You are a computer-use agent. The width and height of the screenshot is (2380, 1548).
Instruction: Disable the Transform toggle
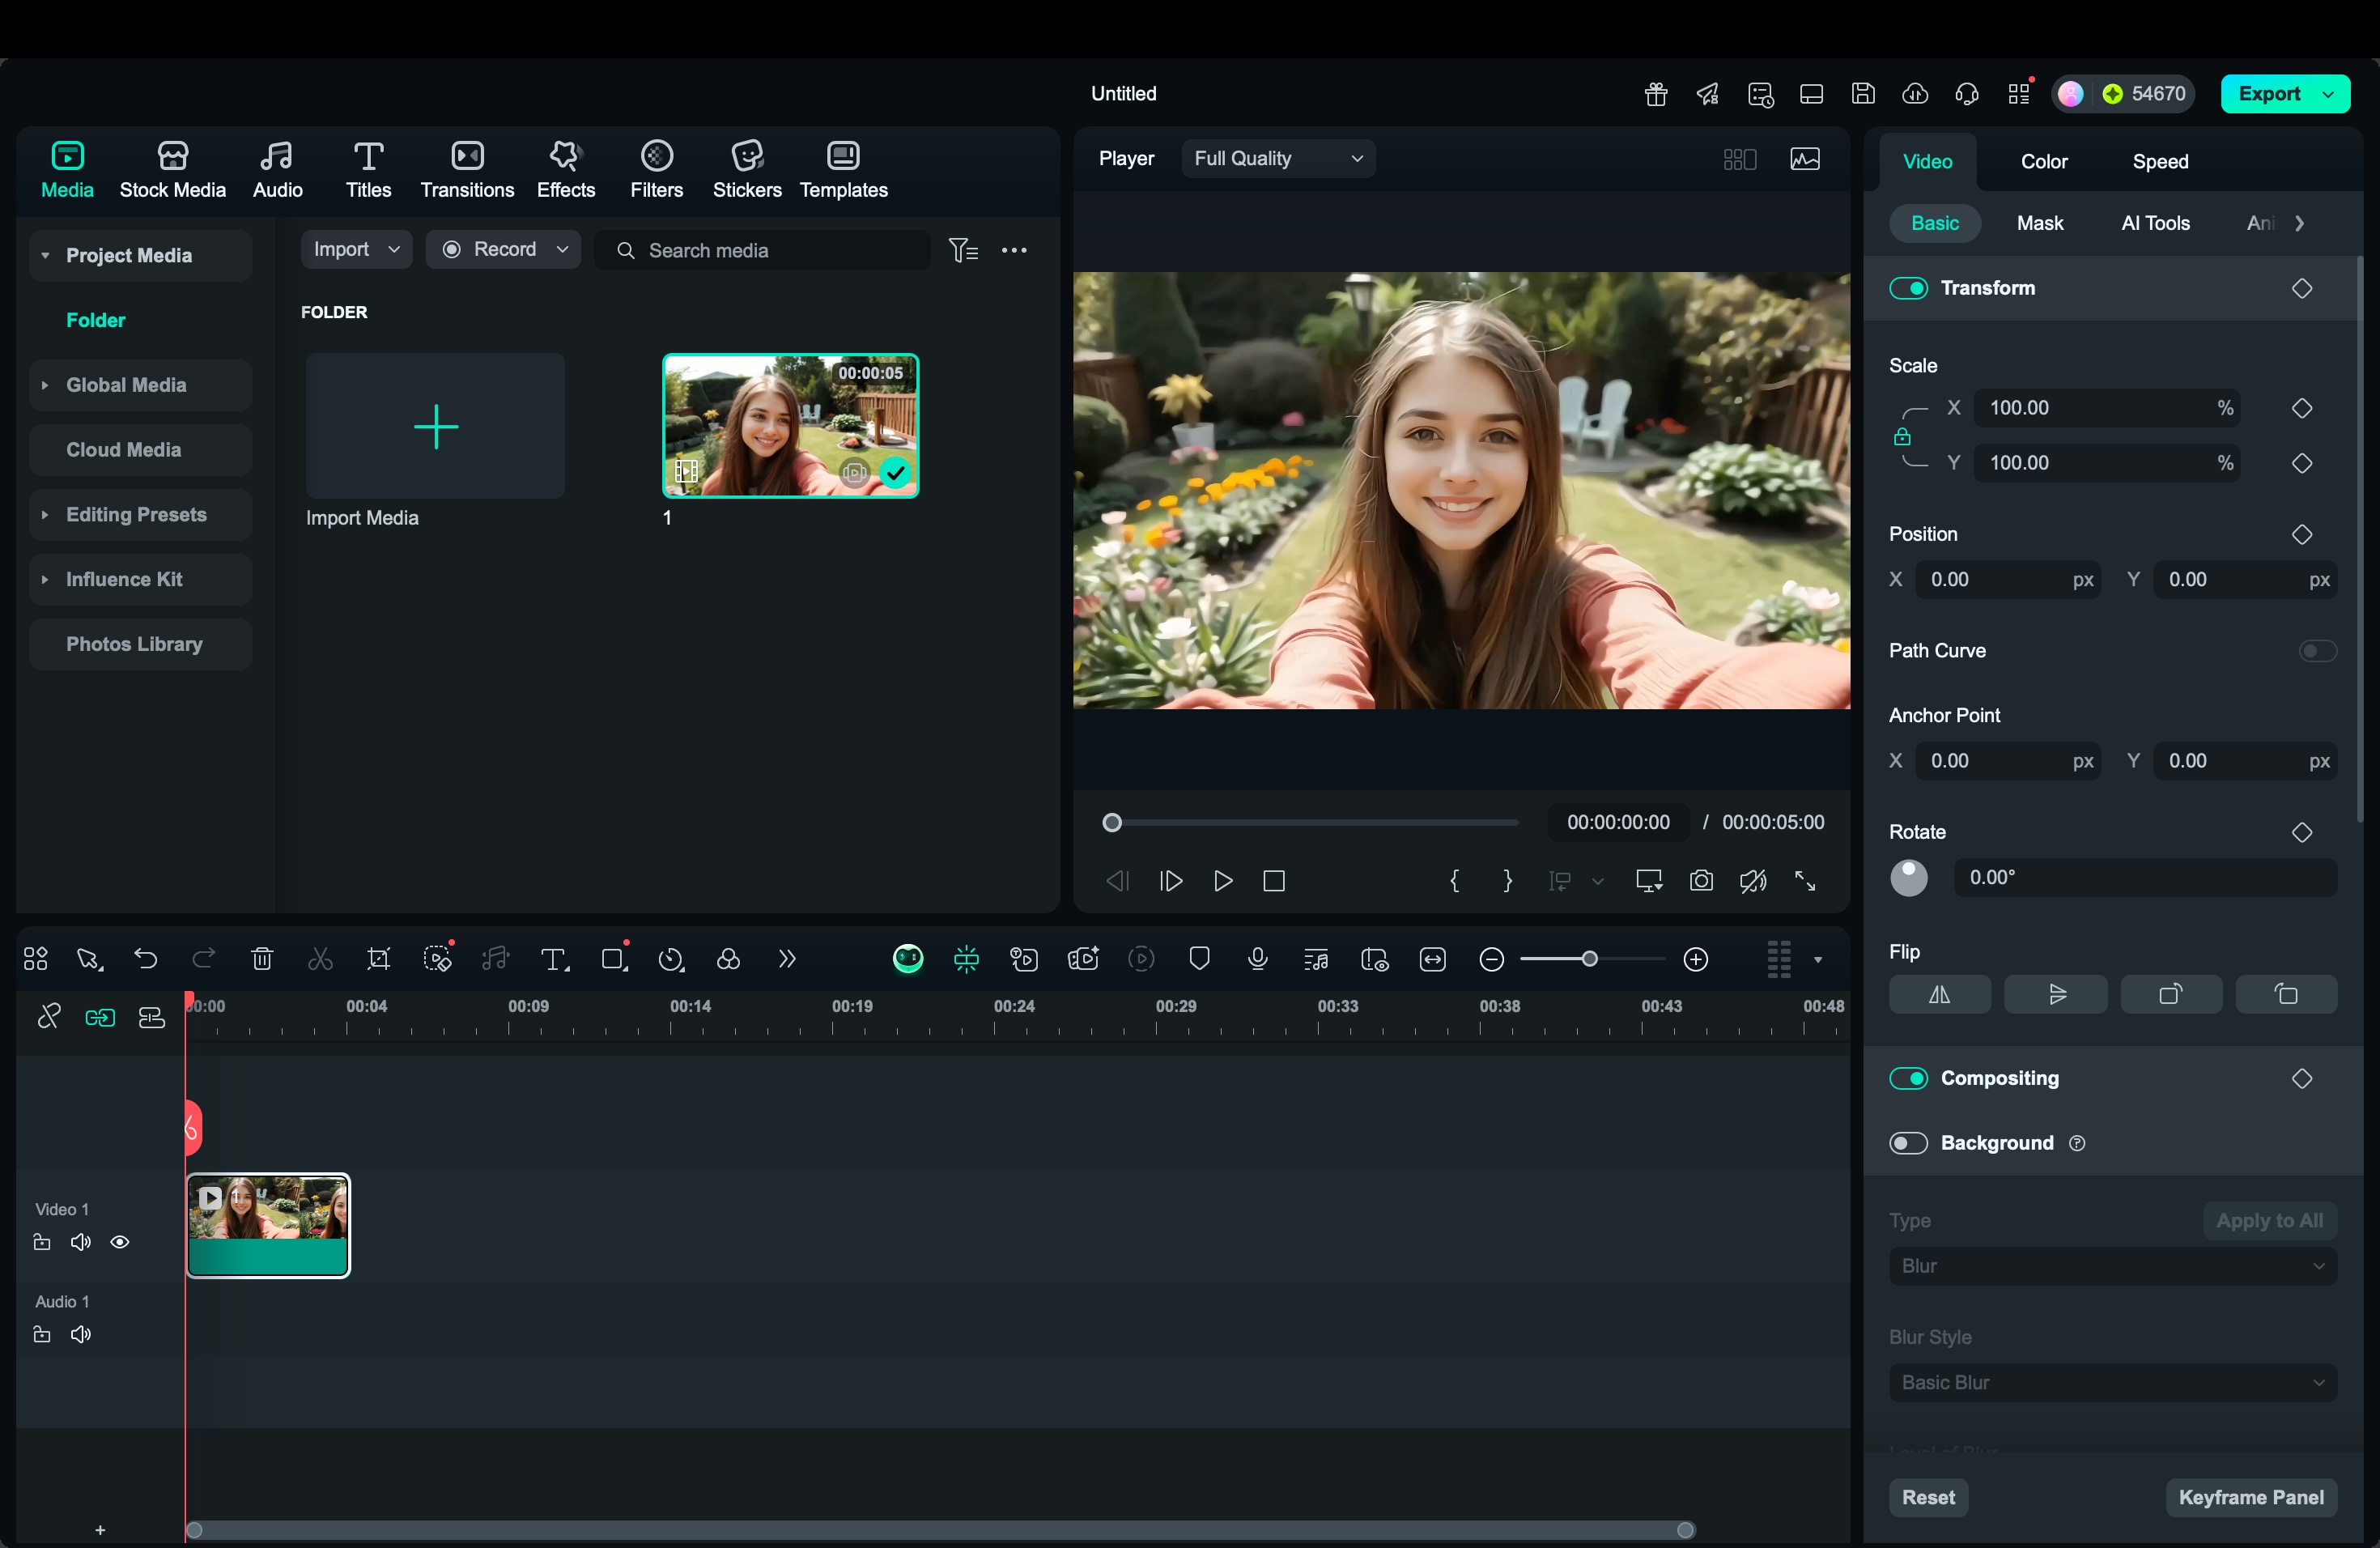coord(1908,288)
